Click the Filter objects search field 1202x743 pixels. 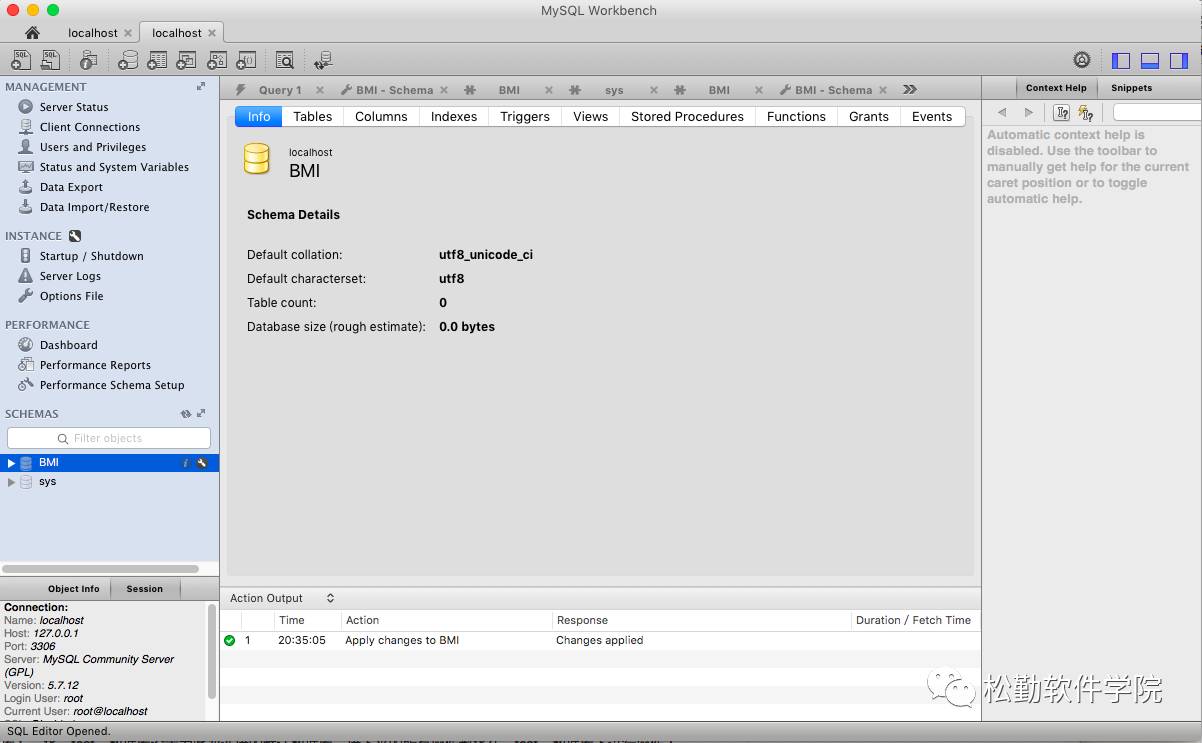(x=109, y=438)
